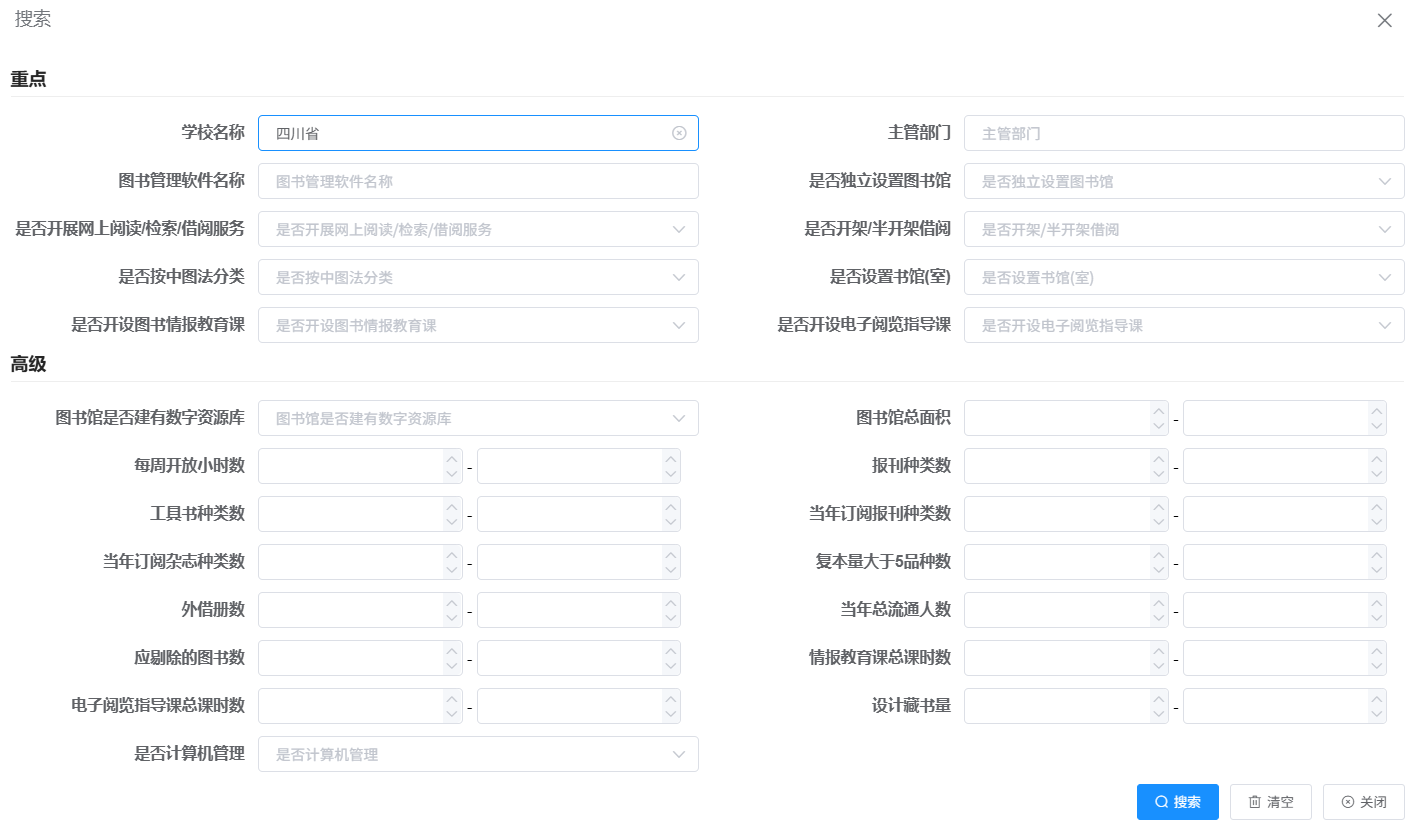Click the 关闭 button at the bottom
The height and width of the screenshot is (828, 1415).
click(x=1363, y=802)
